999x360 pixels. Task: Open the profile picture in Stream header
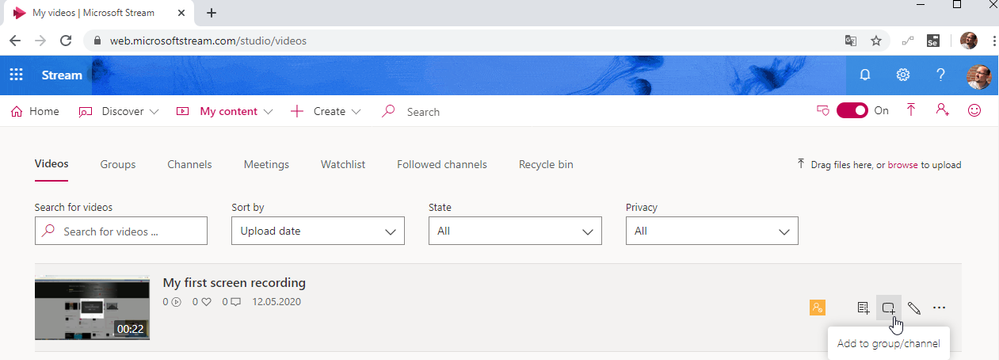pyautogui.click(x=979, y=76)
